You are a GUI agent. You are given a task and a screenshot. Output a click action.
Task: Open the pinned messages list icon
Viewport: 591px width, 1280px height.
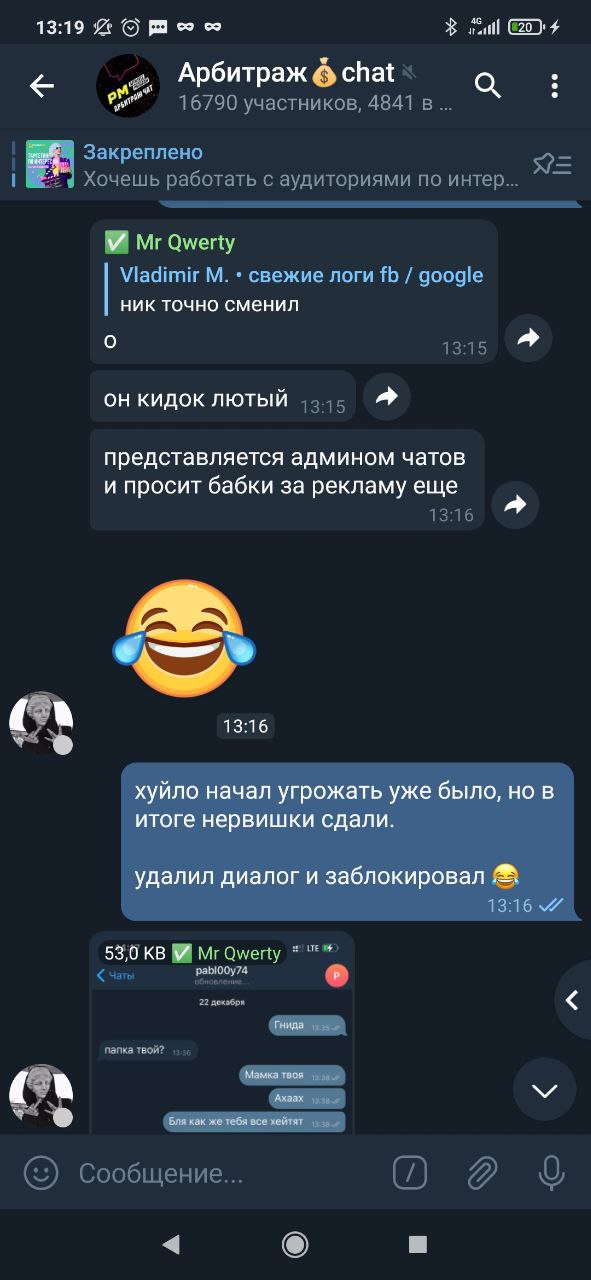(x=551, y=165)
